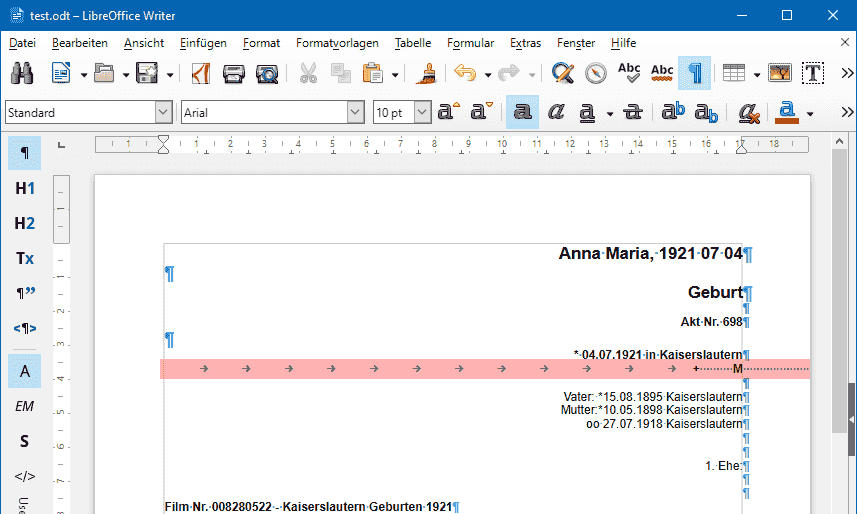
Task: Copy selection icon
Action: (341, 73)
